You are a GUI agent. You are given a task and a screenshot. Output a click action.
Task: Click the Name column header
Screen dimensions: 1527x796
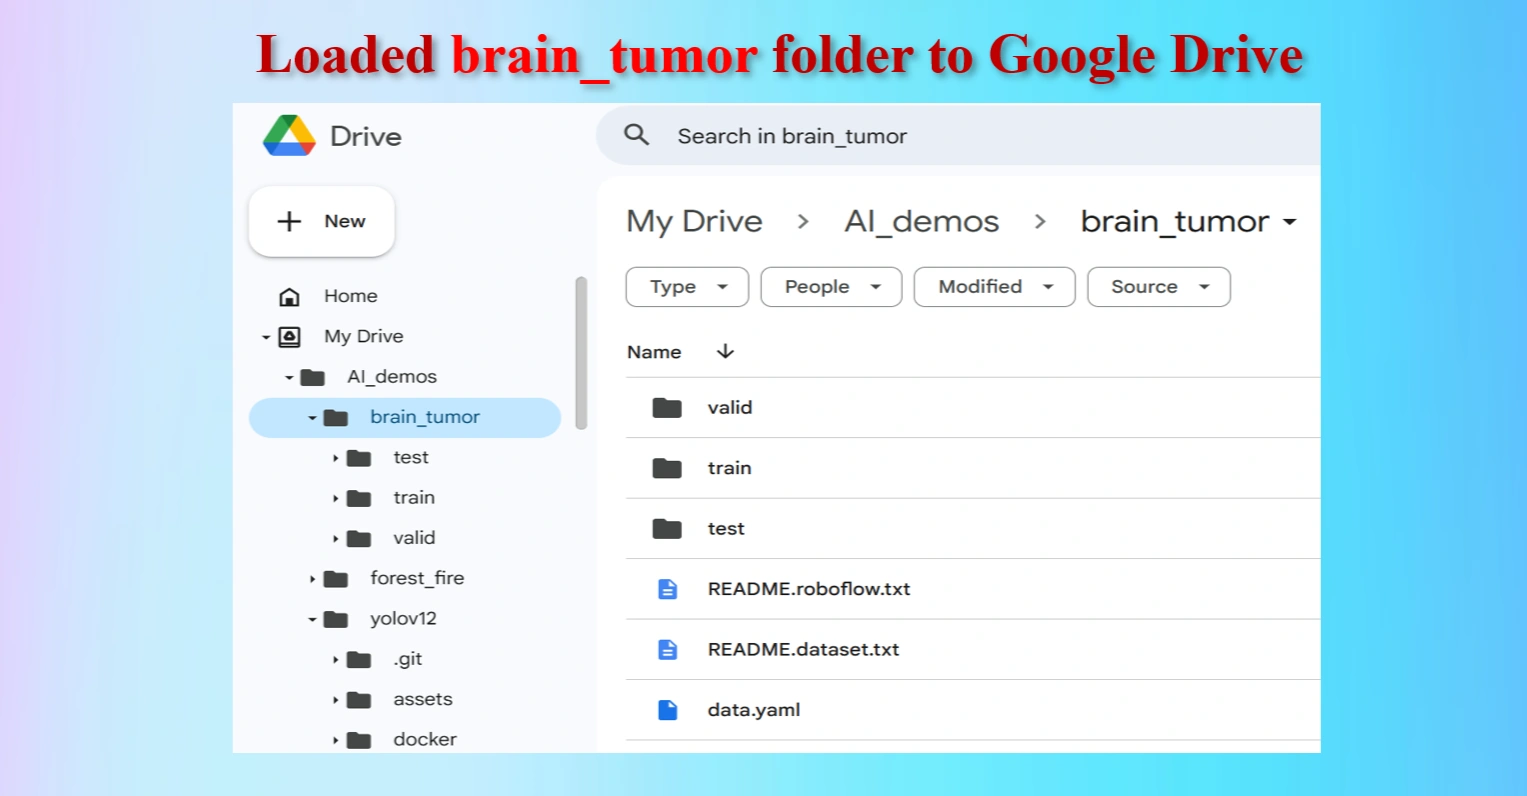[654, 352]
